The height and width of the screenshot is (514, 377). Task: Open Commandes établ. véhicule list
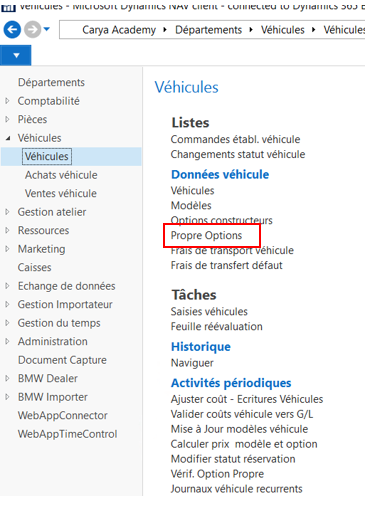click(235, 139)
